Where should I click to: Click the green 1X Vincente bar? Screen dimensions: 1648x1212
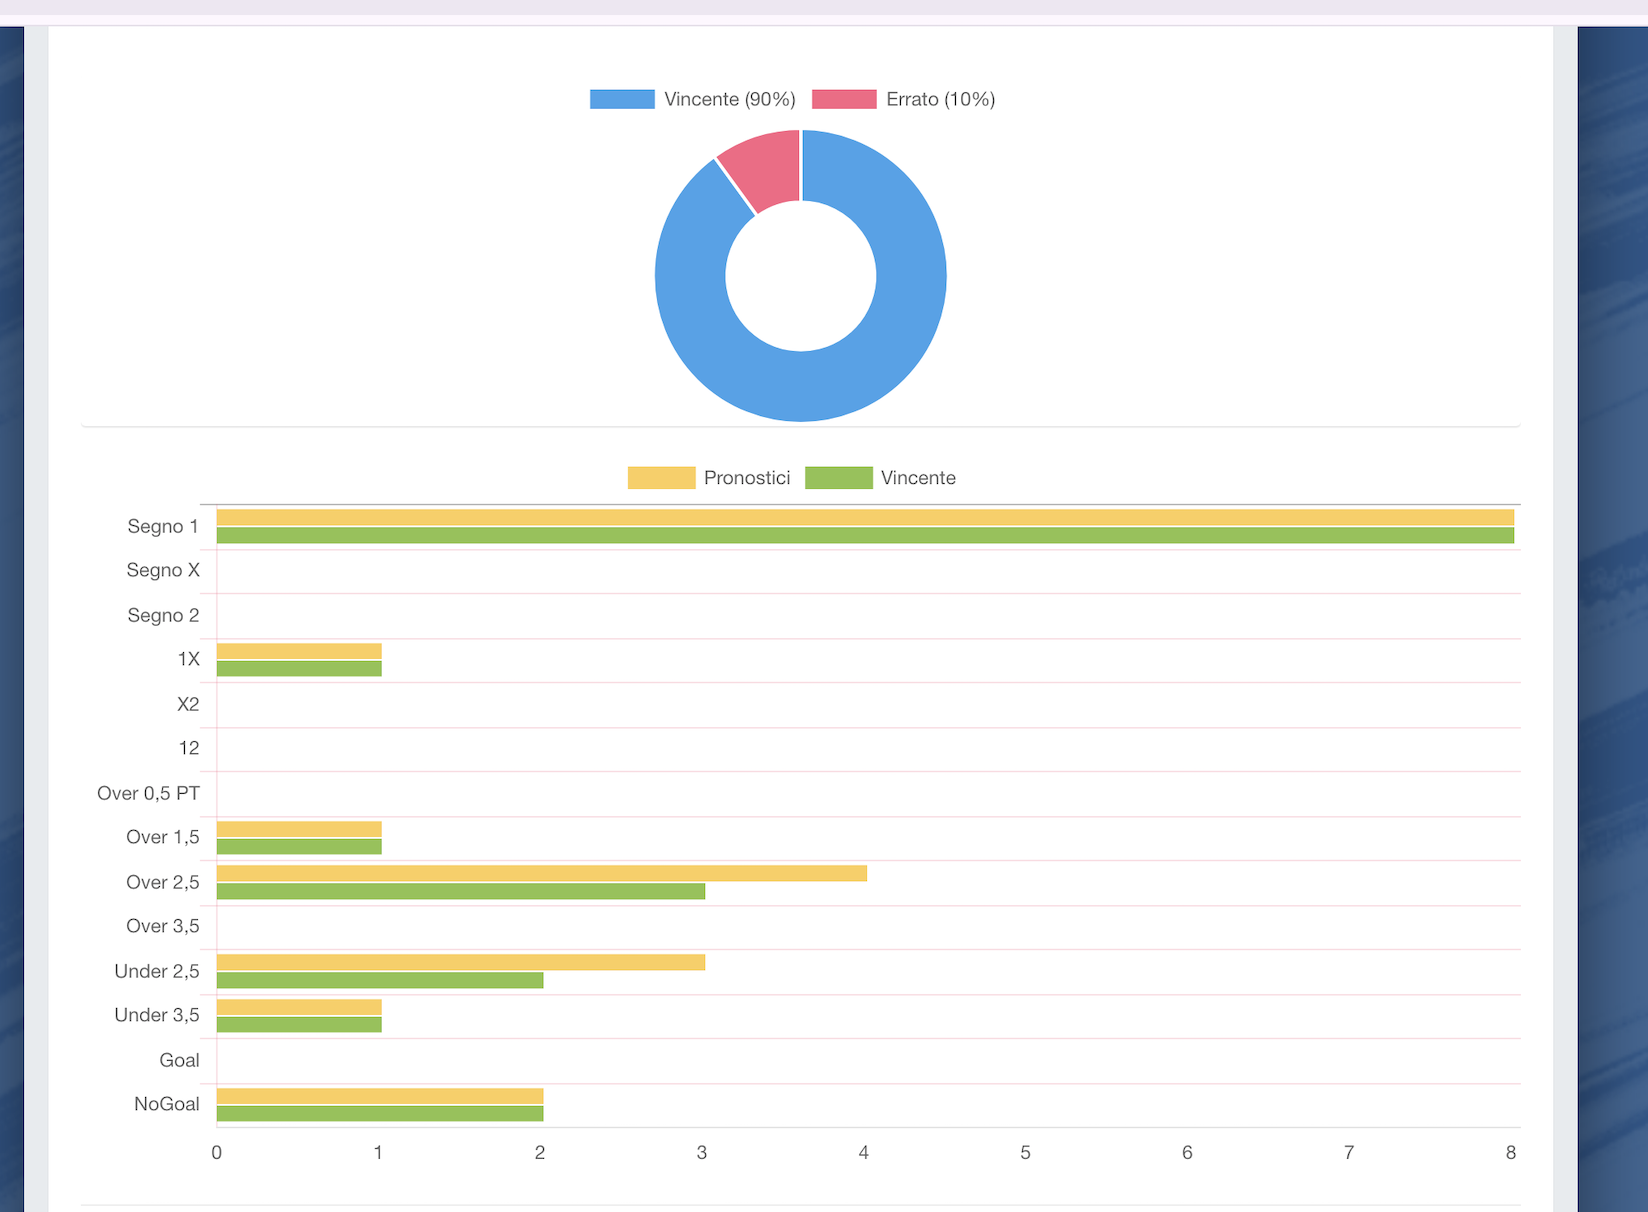299,669
